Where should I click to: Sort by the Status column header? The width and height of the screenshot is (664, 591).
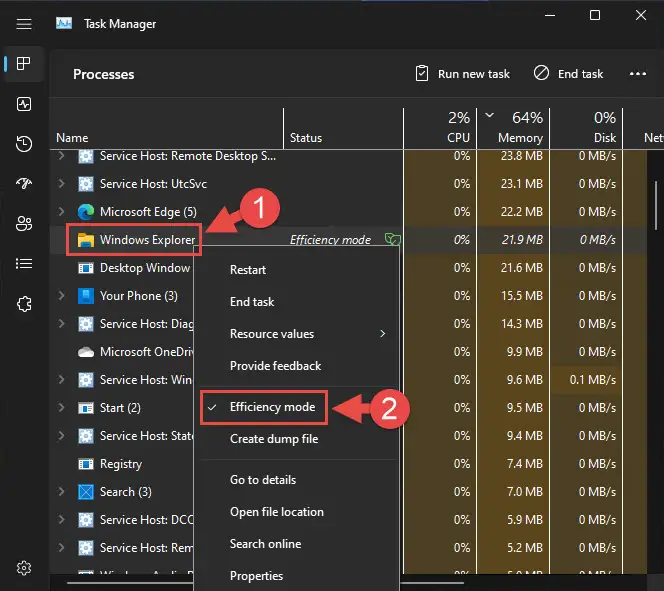343,129
